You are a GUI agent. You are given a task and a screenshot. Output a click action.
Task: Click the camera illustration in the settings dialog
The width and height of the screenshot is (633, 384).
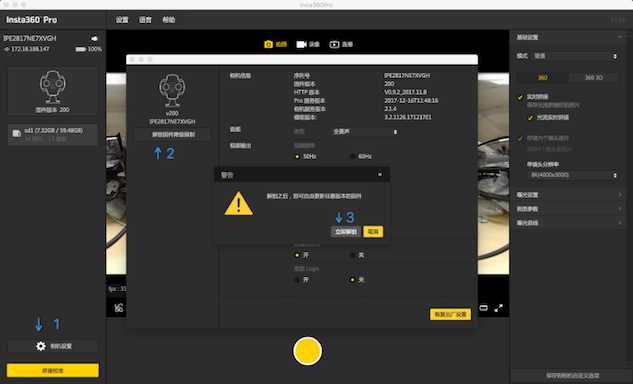point(172,90)
